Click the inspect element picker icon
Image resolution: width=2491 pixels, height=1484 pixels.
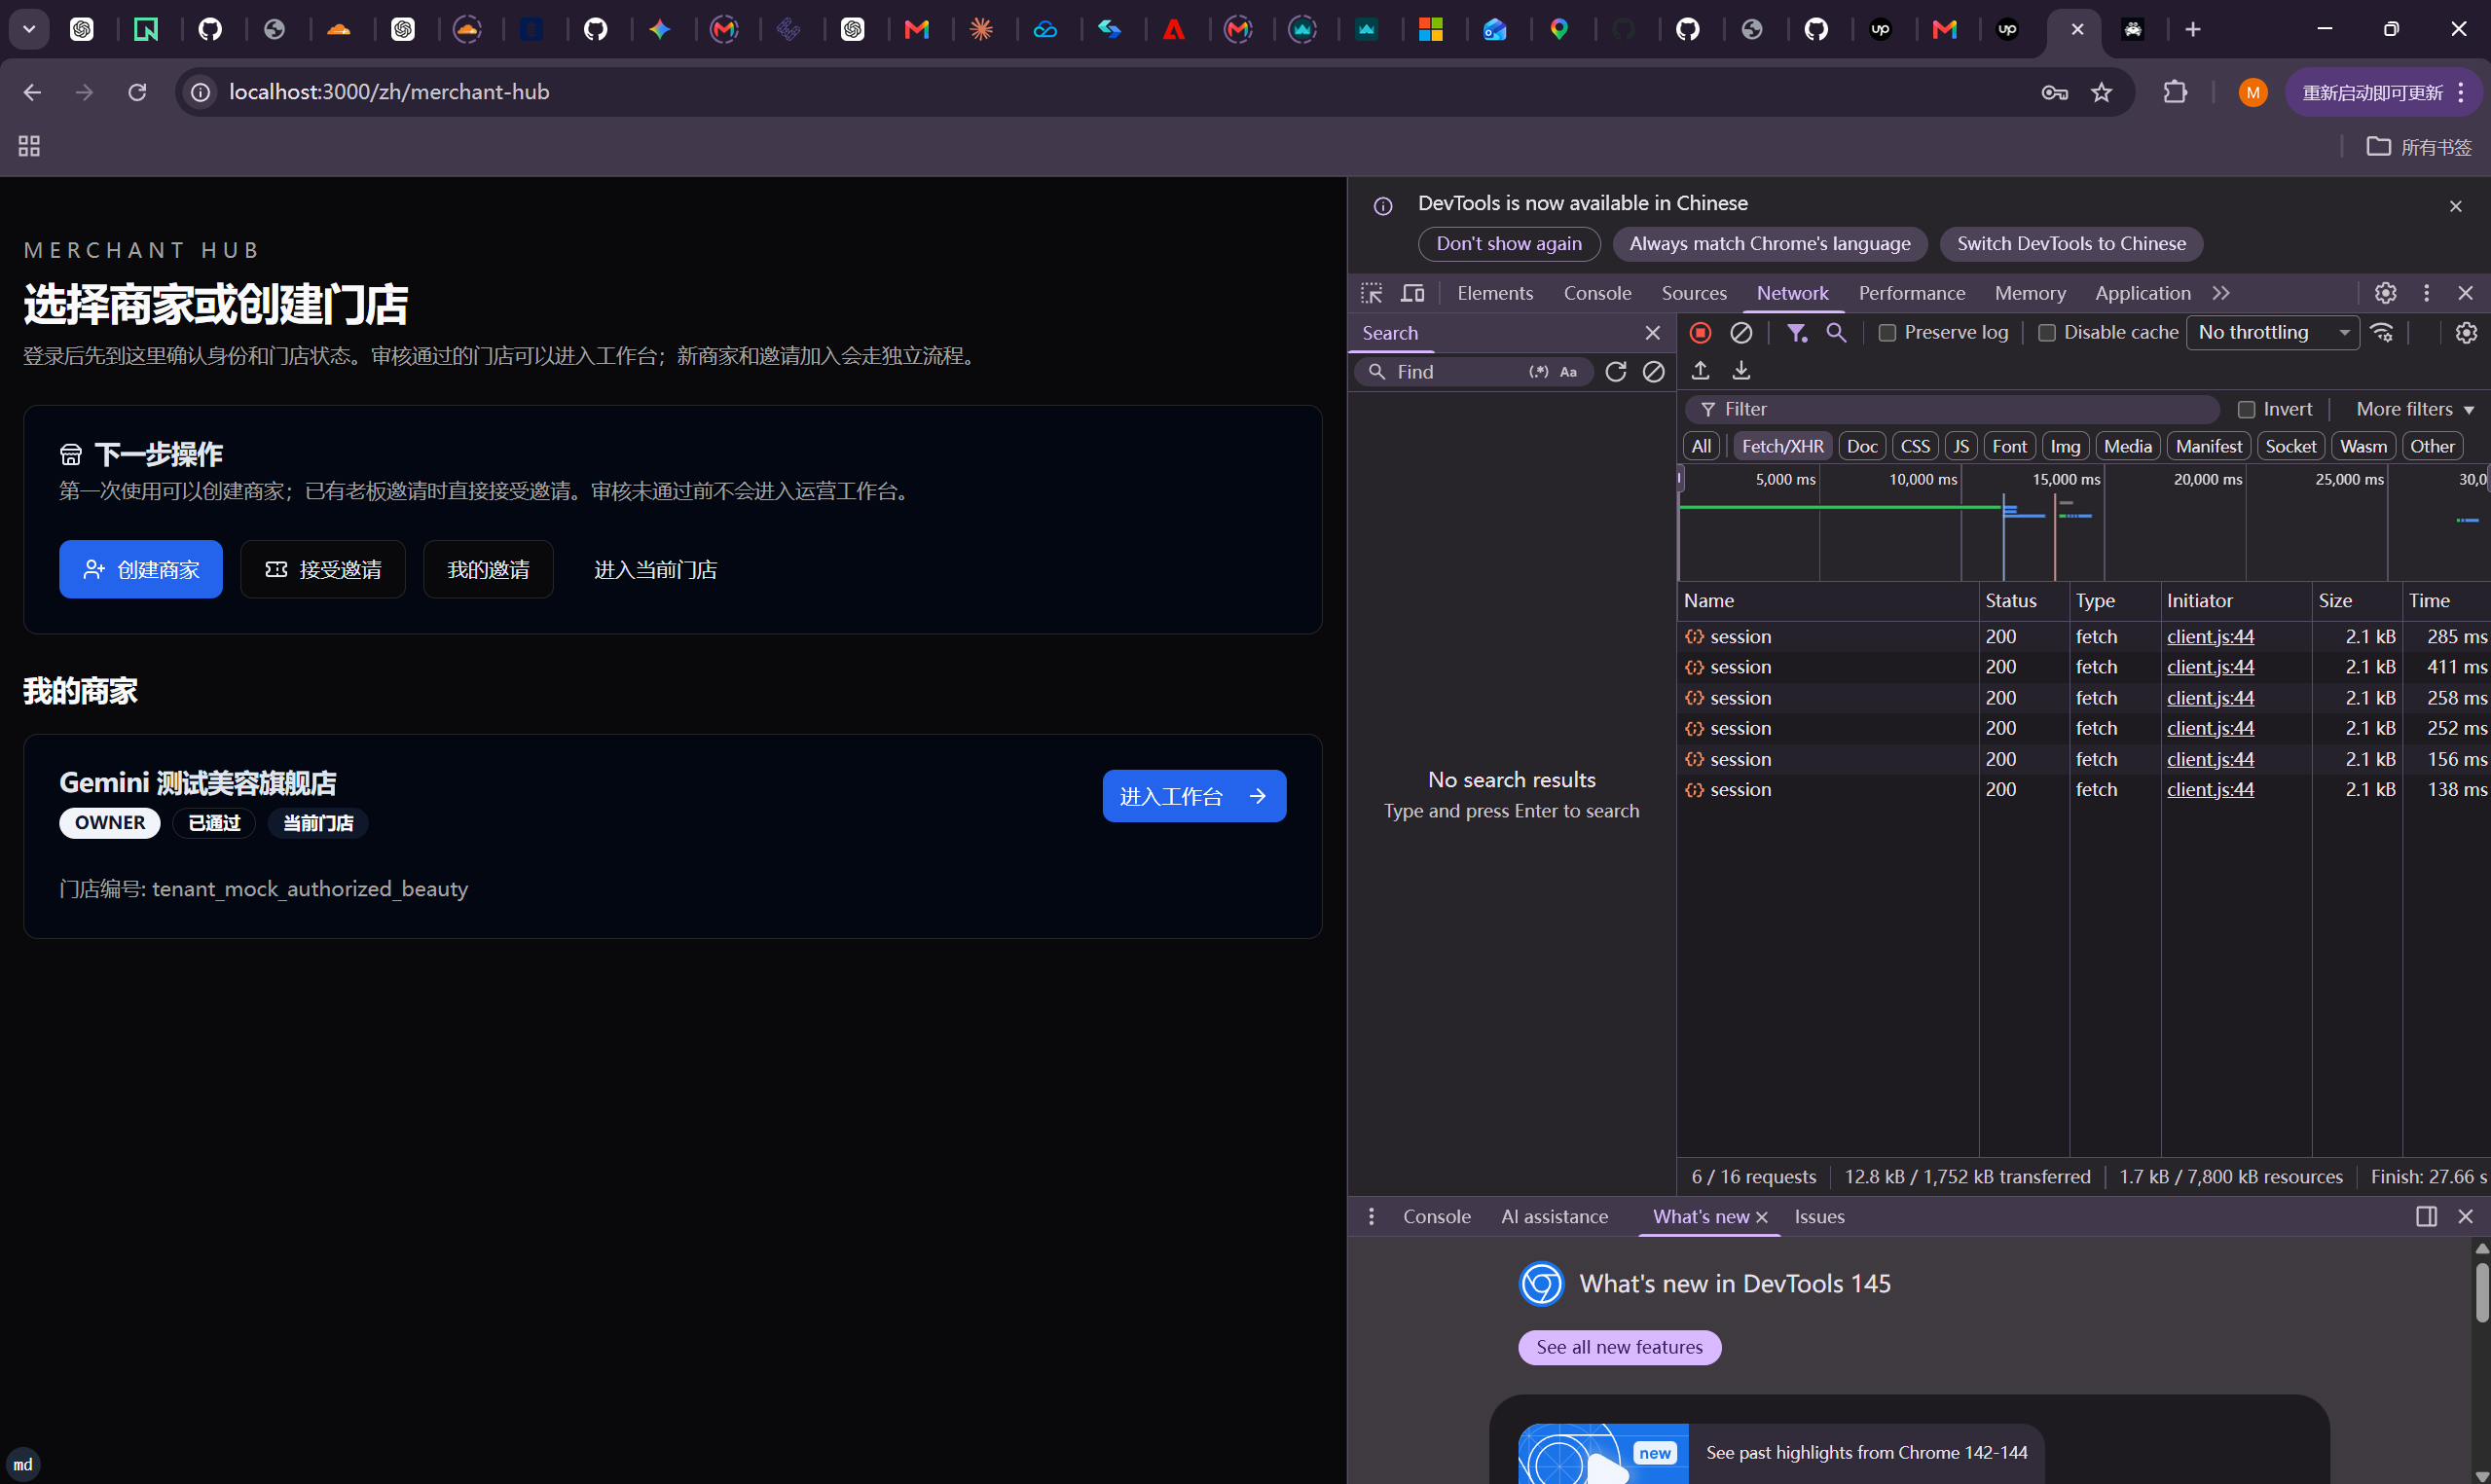click(x=1371, y=293)
